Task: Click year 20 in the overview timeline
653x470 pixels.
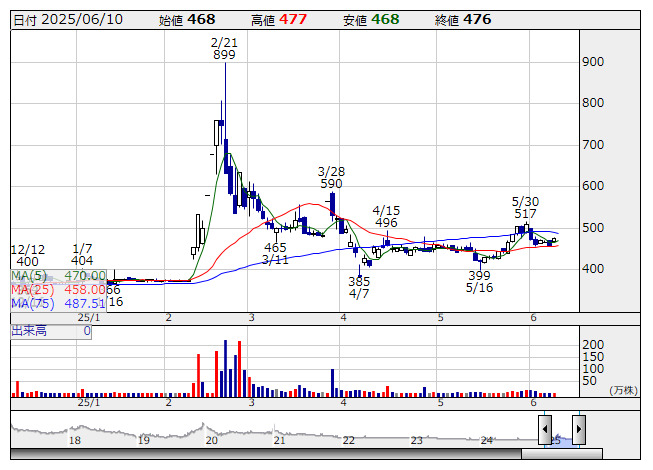Action: 211,440
